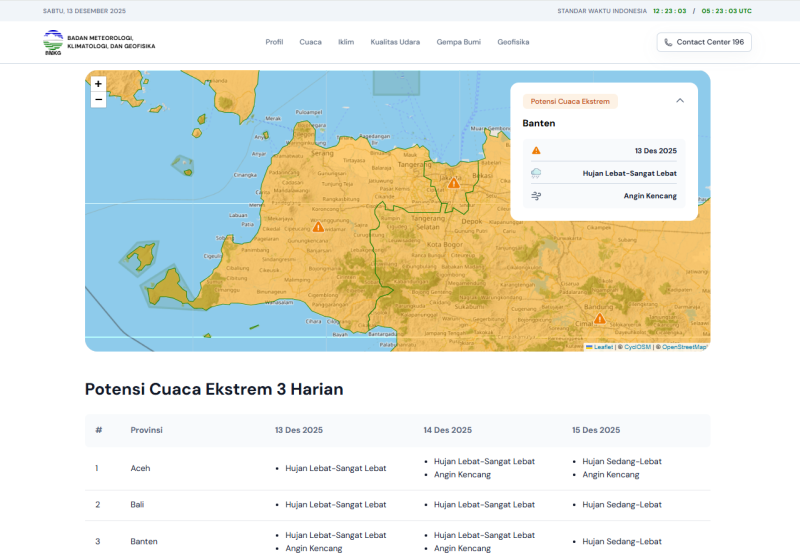Click the Contact Center 196 button
Viewport: 800px width, 558px height.
(x=704, y=42)
